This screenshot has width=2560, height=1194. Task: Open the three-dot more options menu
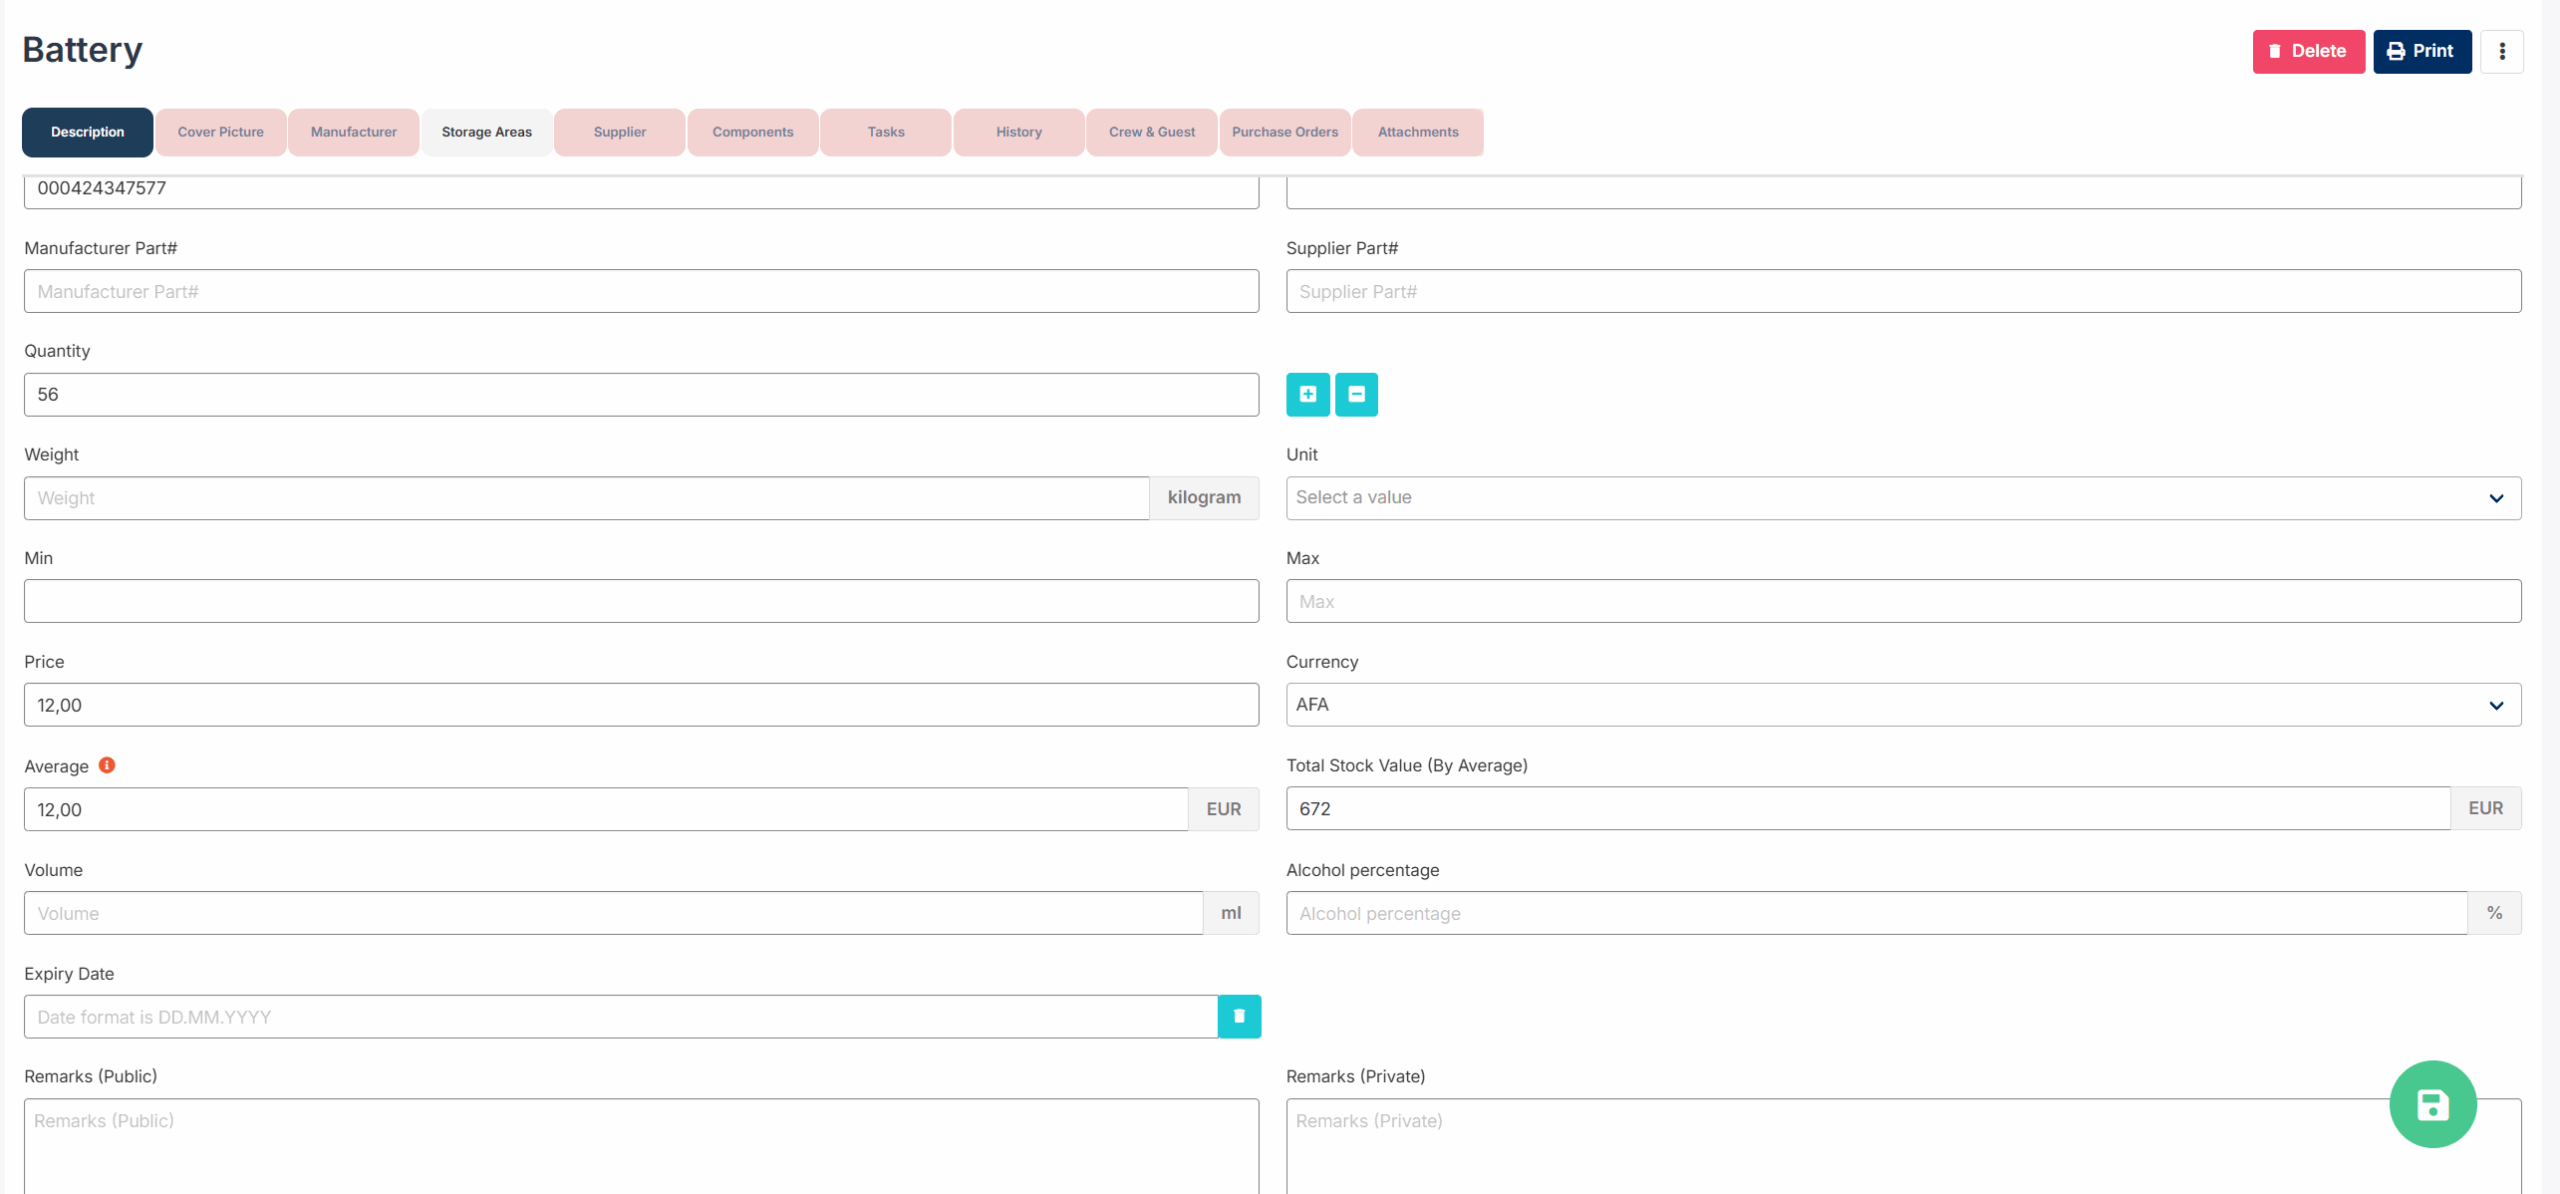click(x=2502, y=51)
